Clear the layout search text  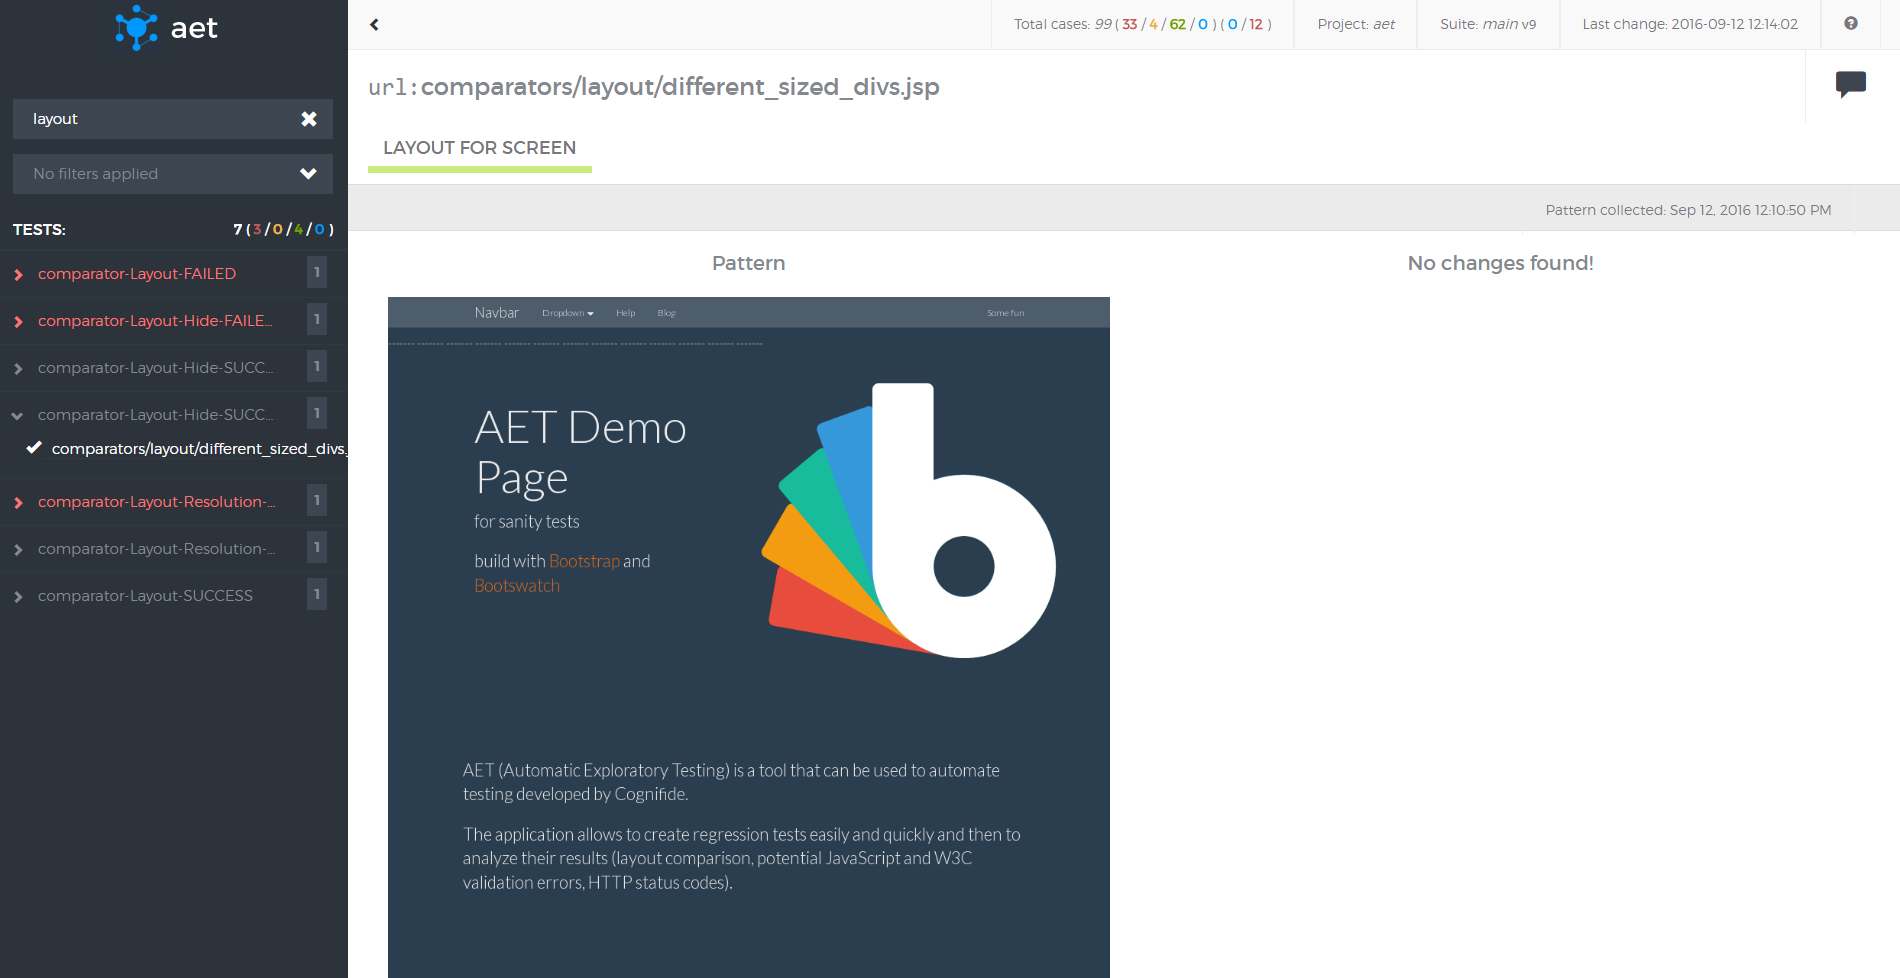coord(309,119)
